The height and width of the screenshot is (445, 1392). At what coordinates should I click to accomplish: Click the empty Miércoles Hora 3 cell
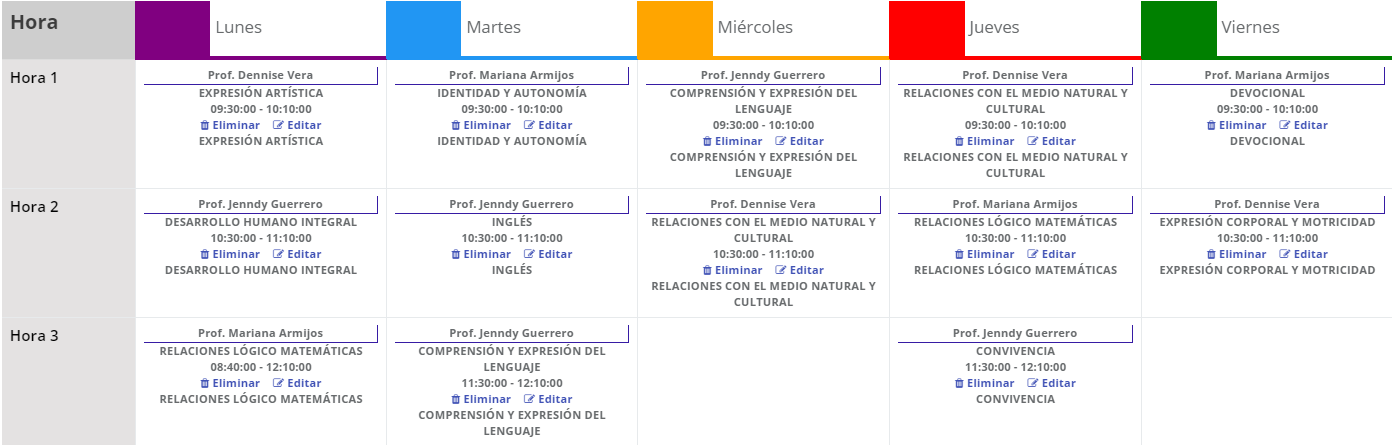coord(763,381)
